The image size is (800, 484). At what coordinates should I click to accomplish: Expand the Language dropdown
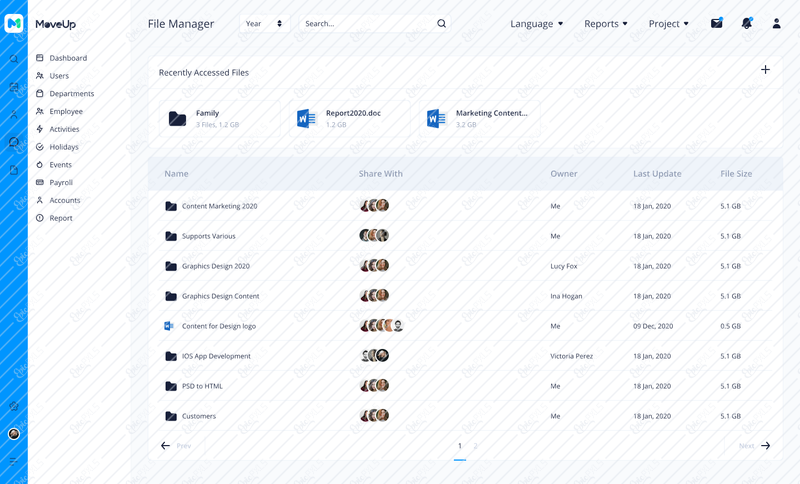(536, 23)
